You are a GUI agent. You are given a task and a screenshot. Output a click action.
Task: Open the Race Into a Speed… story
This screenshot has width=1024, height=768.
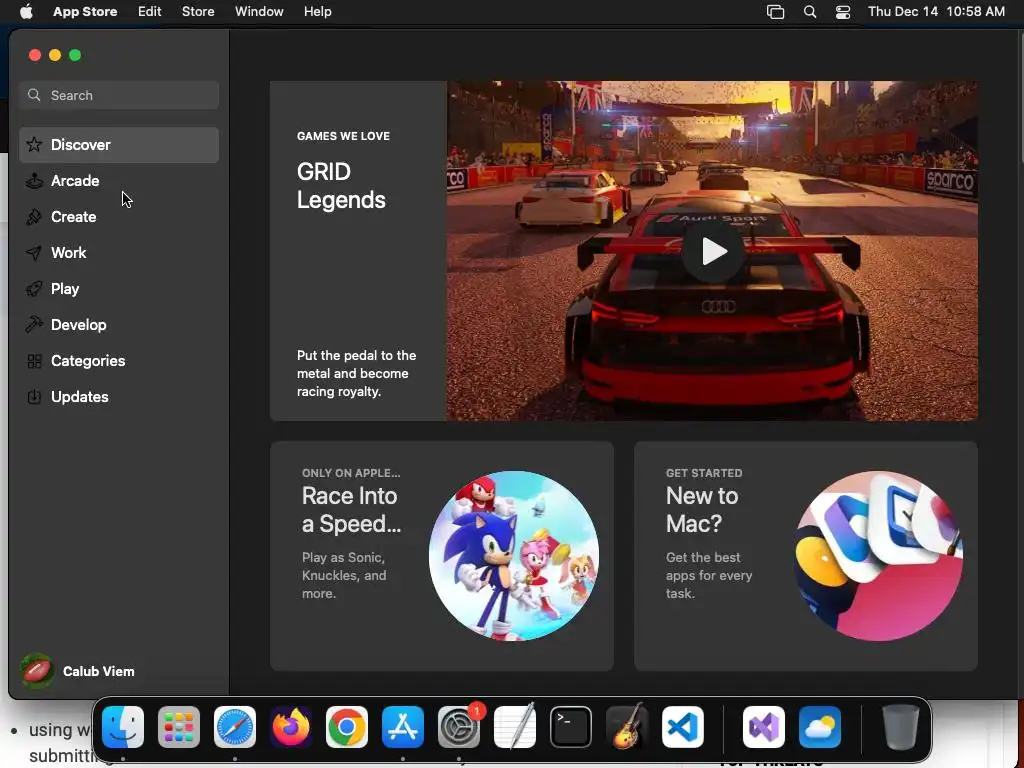point(442,556)
